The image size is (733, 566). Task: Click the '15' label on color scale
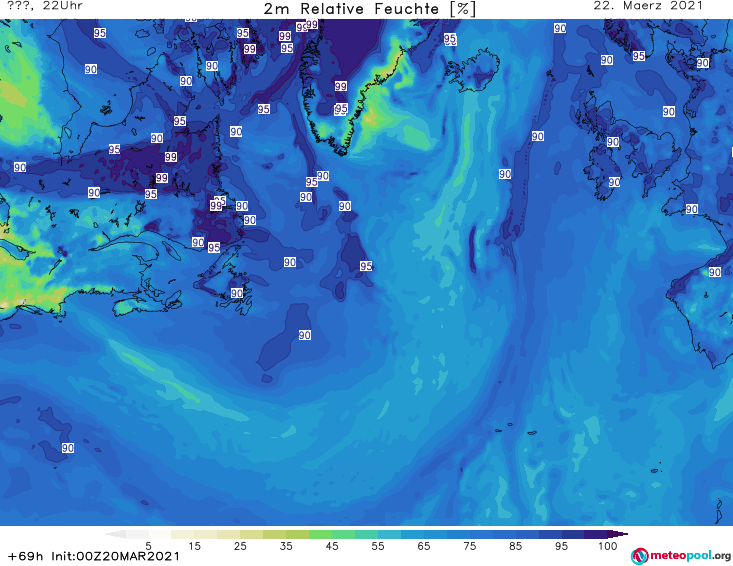tap(194, 546)
